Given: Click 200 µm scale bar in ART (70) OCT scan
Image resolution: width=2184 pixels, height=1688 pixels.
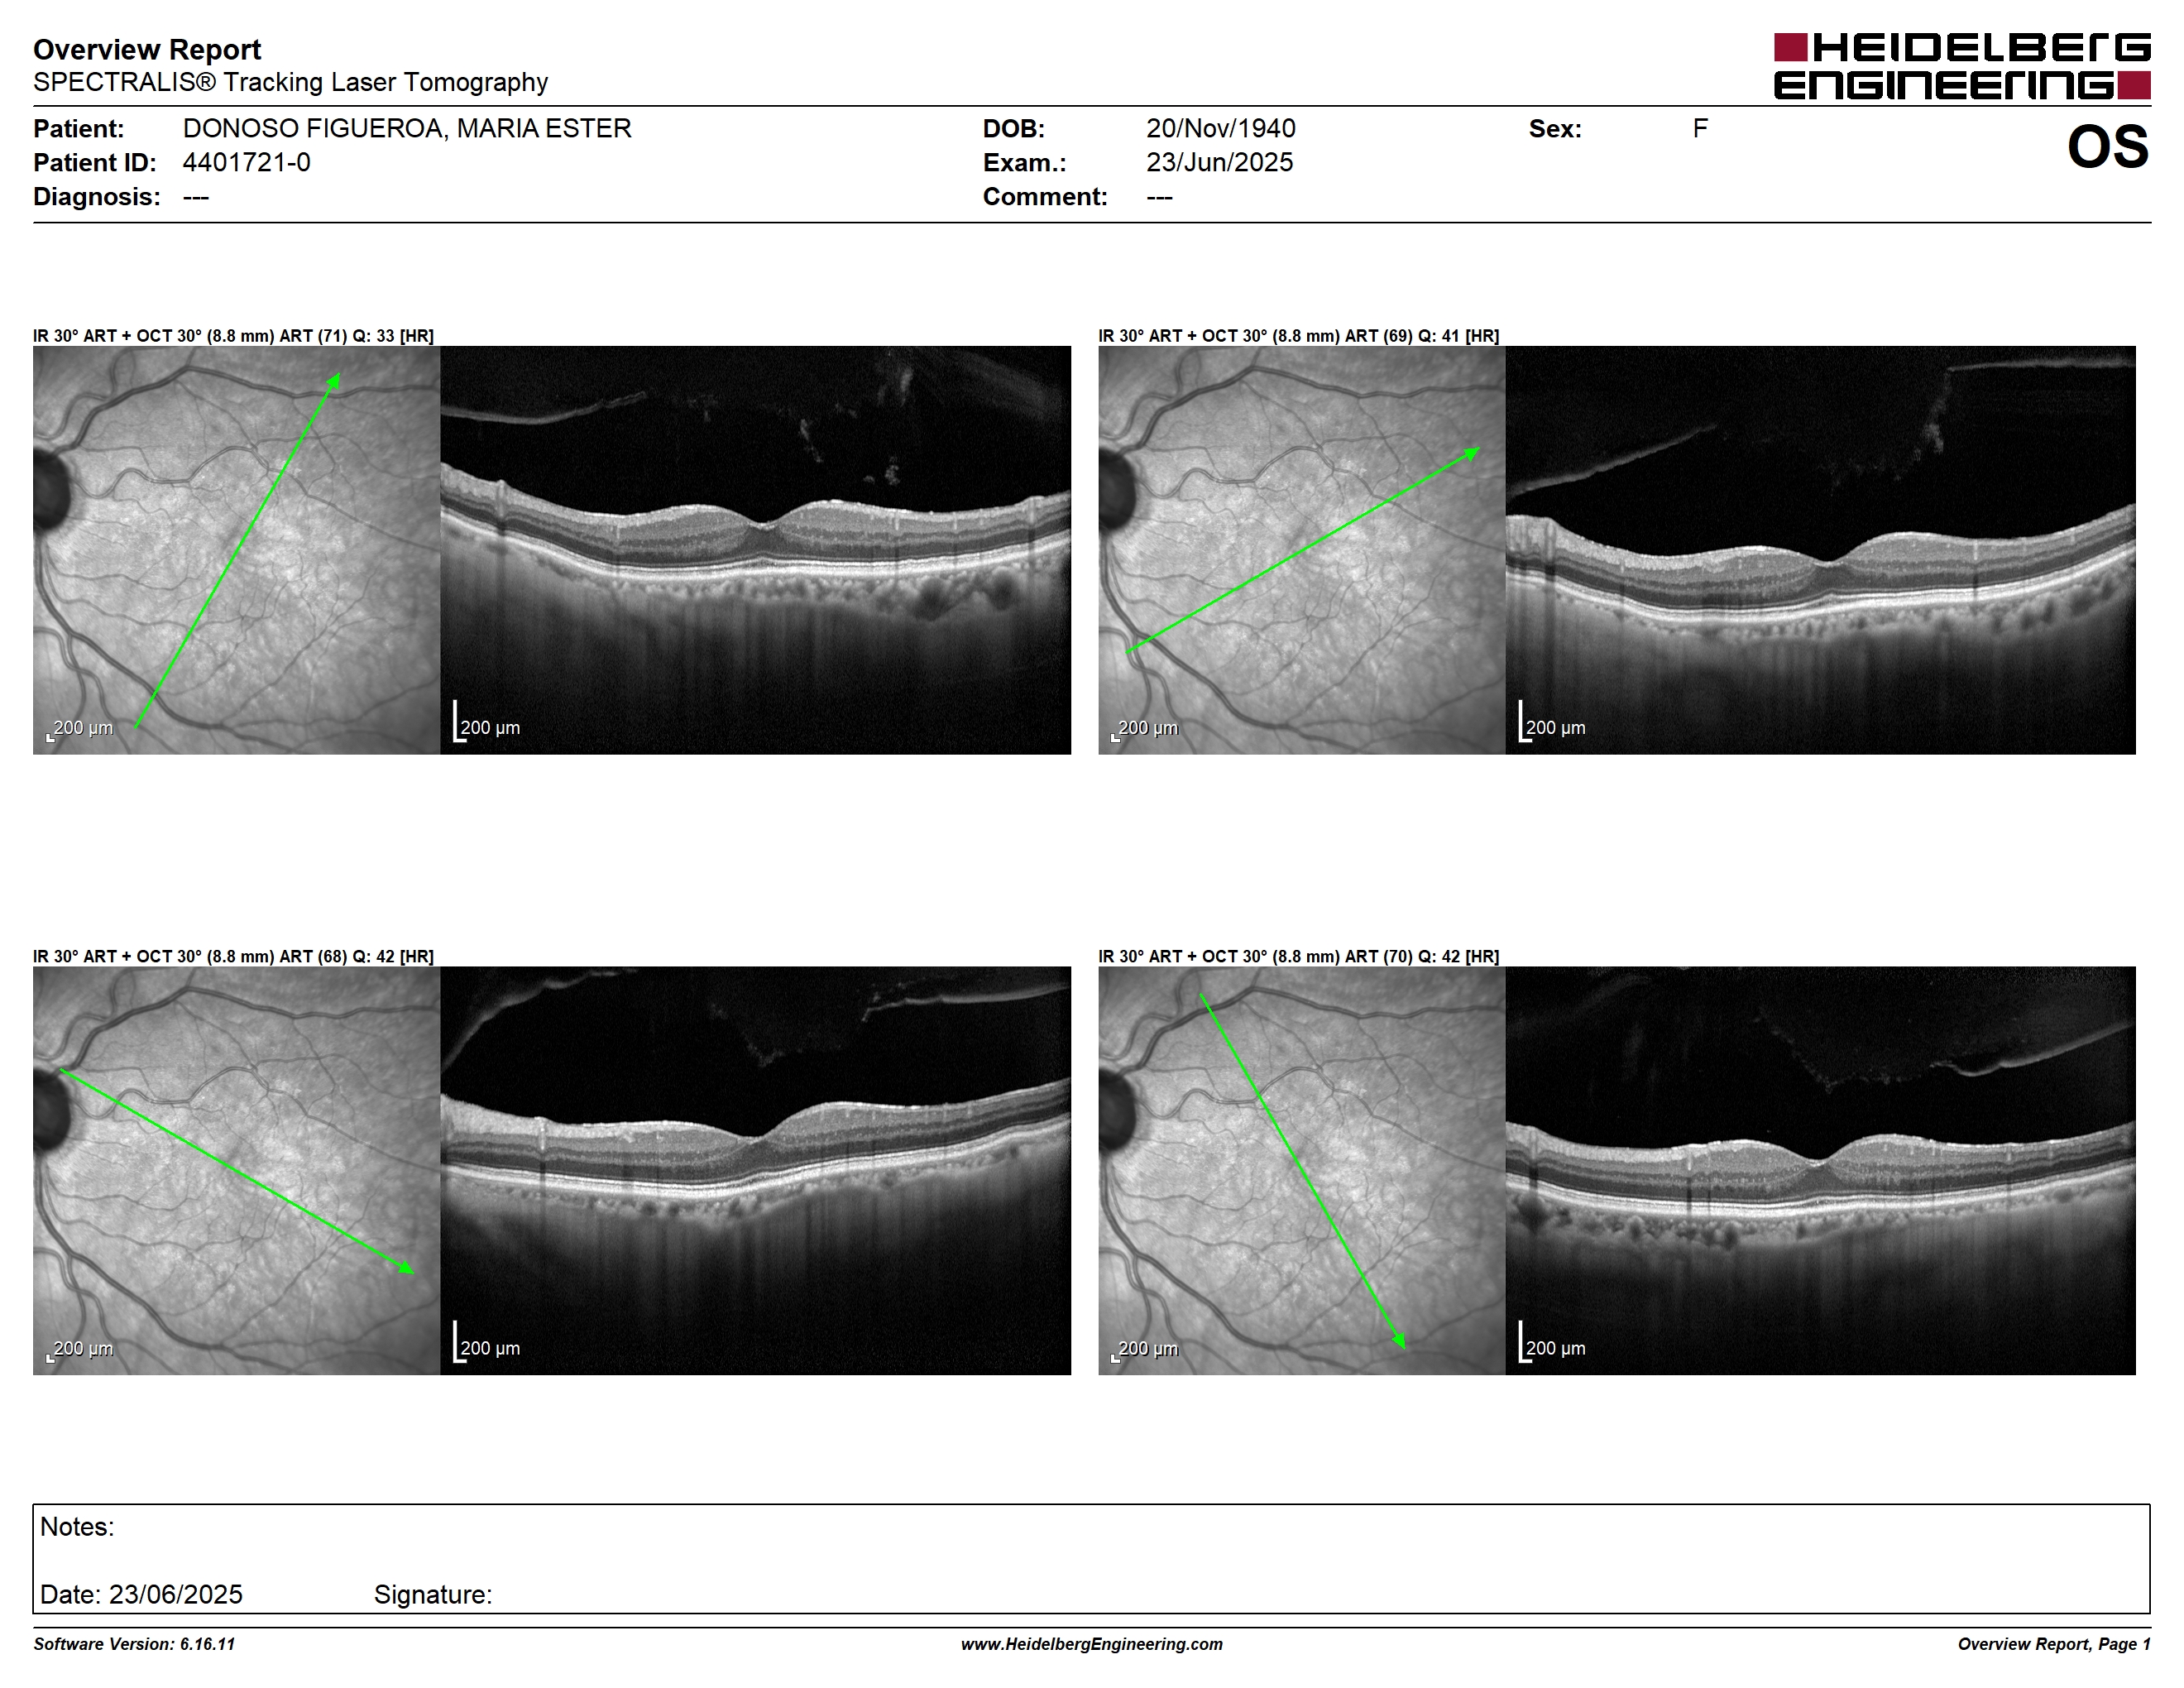Looking at the screenshot, I should coord(1552,1342).
